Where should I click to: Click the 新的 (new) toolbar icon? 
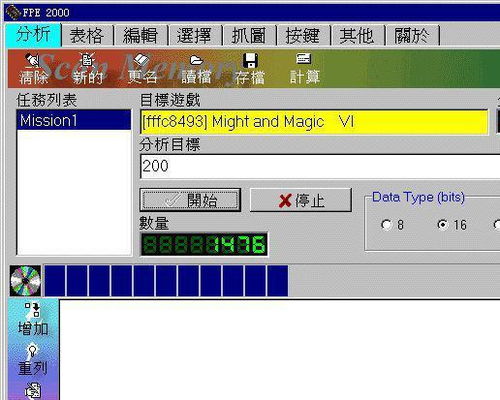[87, 60]
